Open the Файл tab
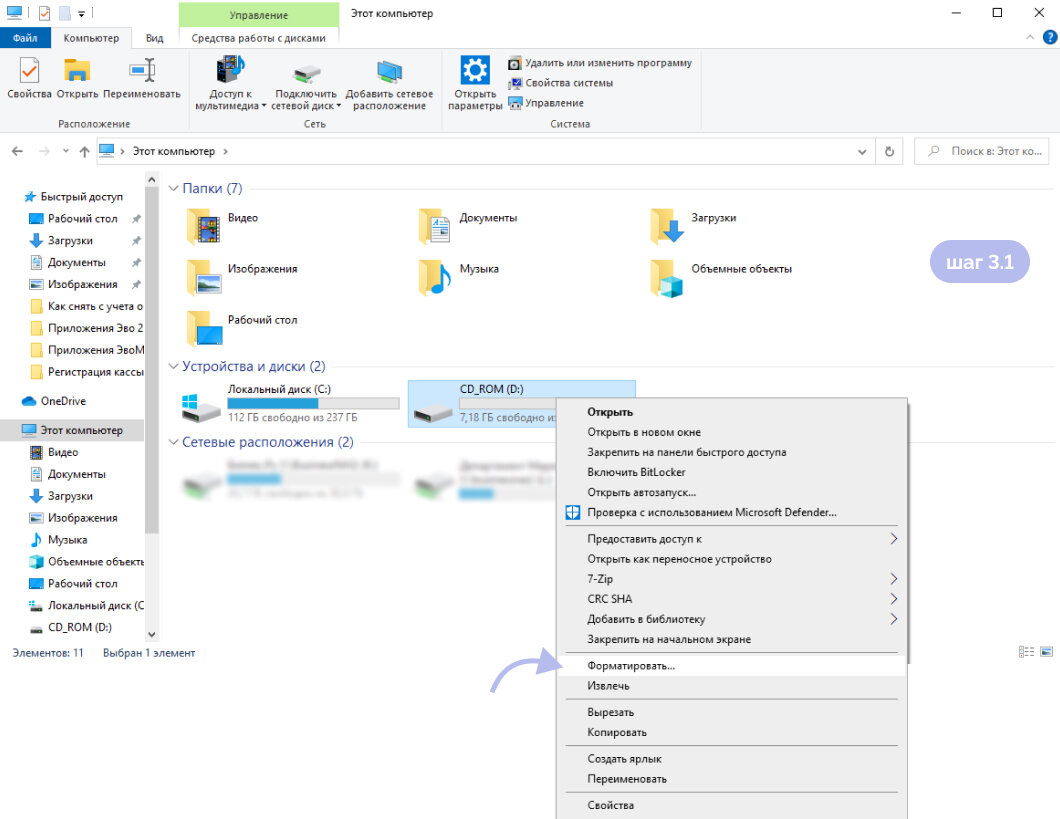 click(x=25, y=38)
